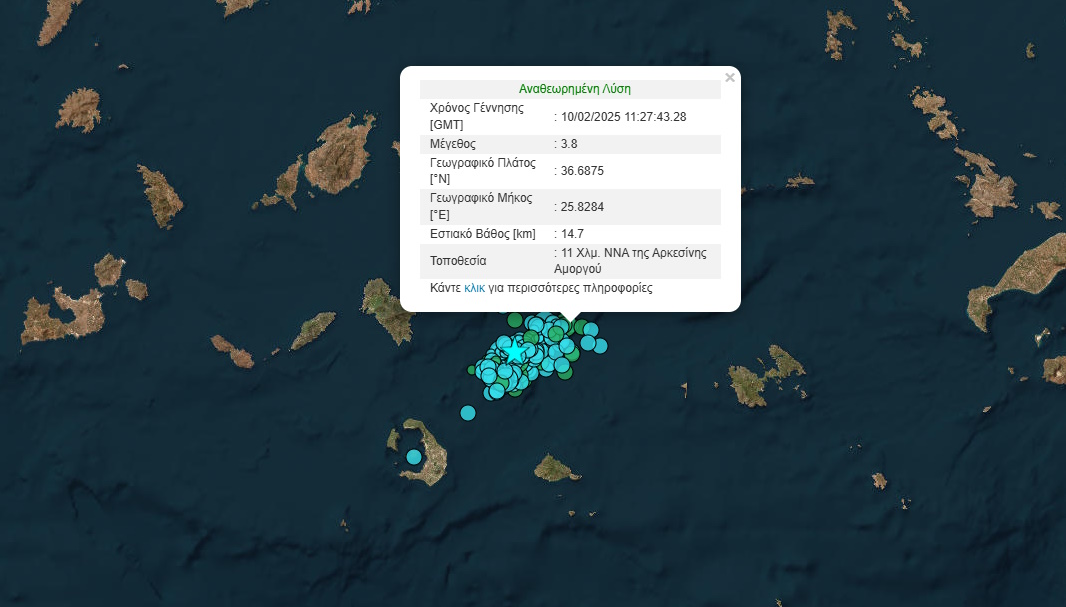Select the easternmost cyan marker of the cluster
This screenshot has height=607, width=1066.
coord(600,346)
